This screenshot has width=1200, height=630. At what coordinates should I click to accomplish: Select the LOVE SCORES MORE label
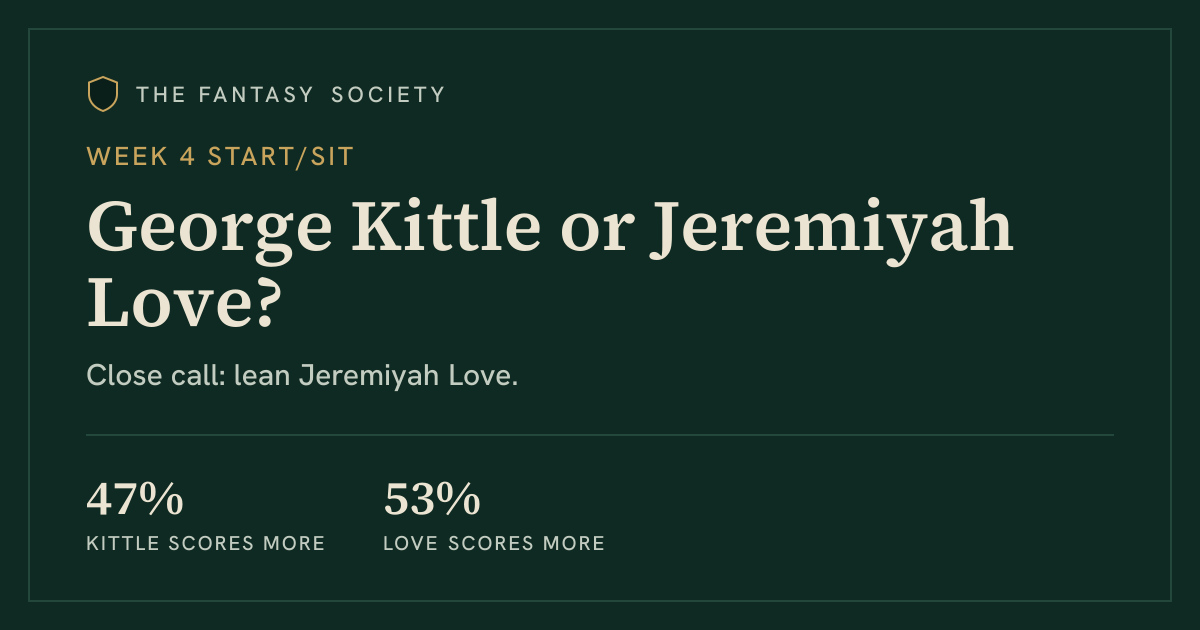pyautogui.click(x=494, y=544)
